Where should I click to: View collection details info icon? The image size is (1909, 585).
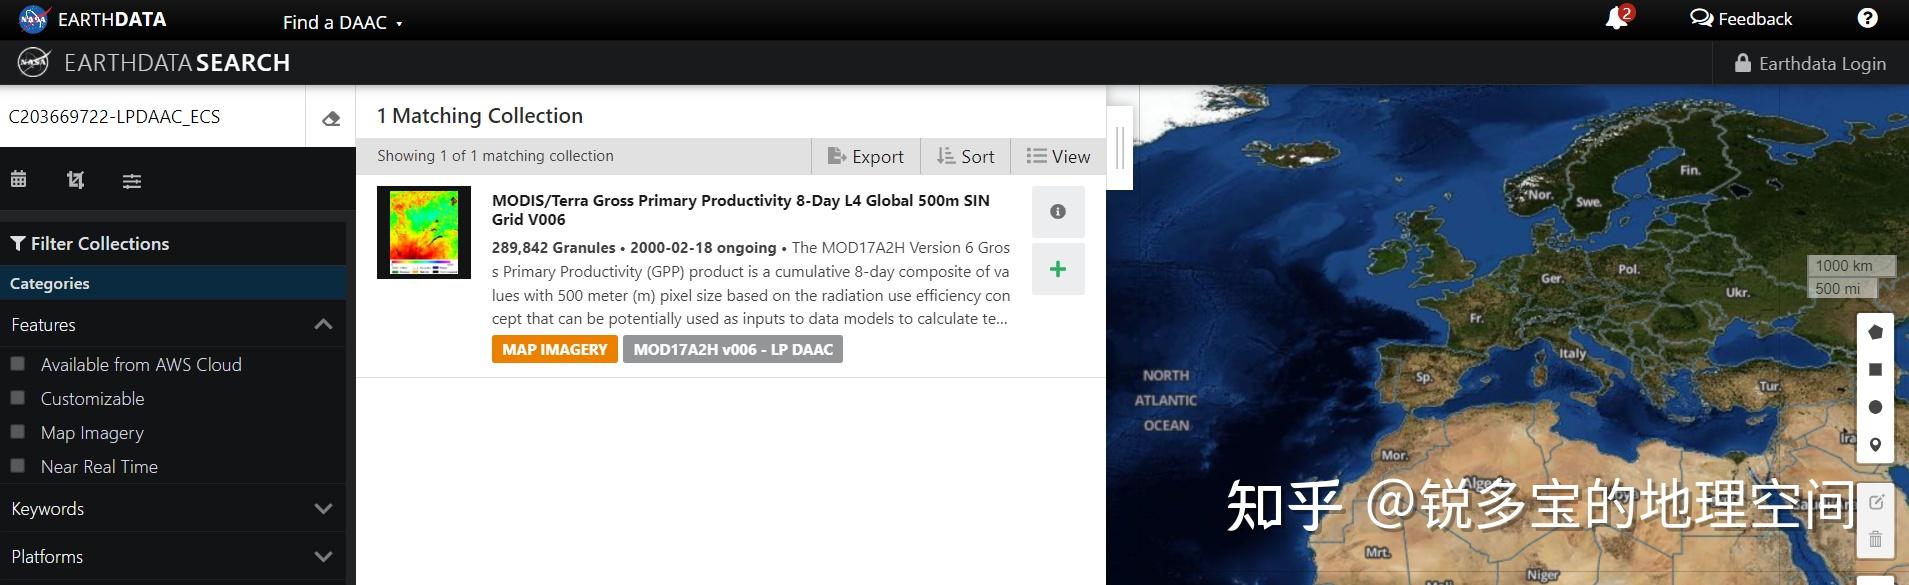[x=1058, y=212]
